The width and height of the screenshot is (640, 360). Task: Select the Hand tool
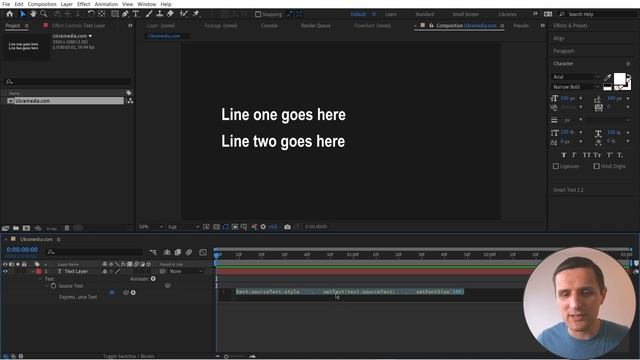[x=33, y=14]
